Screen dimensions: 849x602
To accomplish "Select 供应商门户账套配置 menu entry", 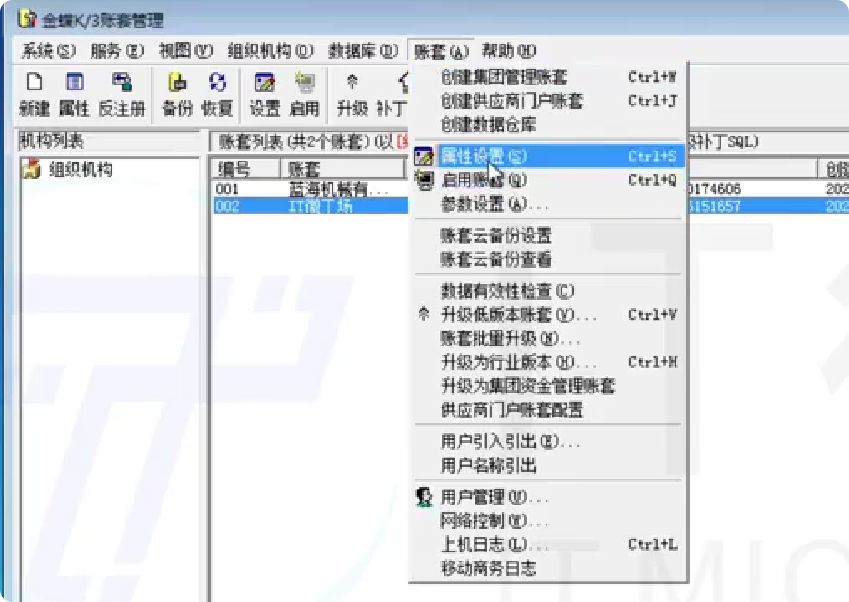I will coord(548,409).
